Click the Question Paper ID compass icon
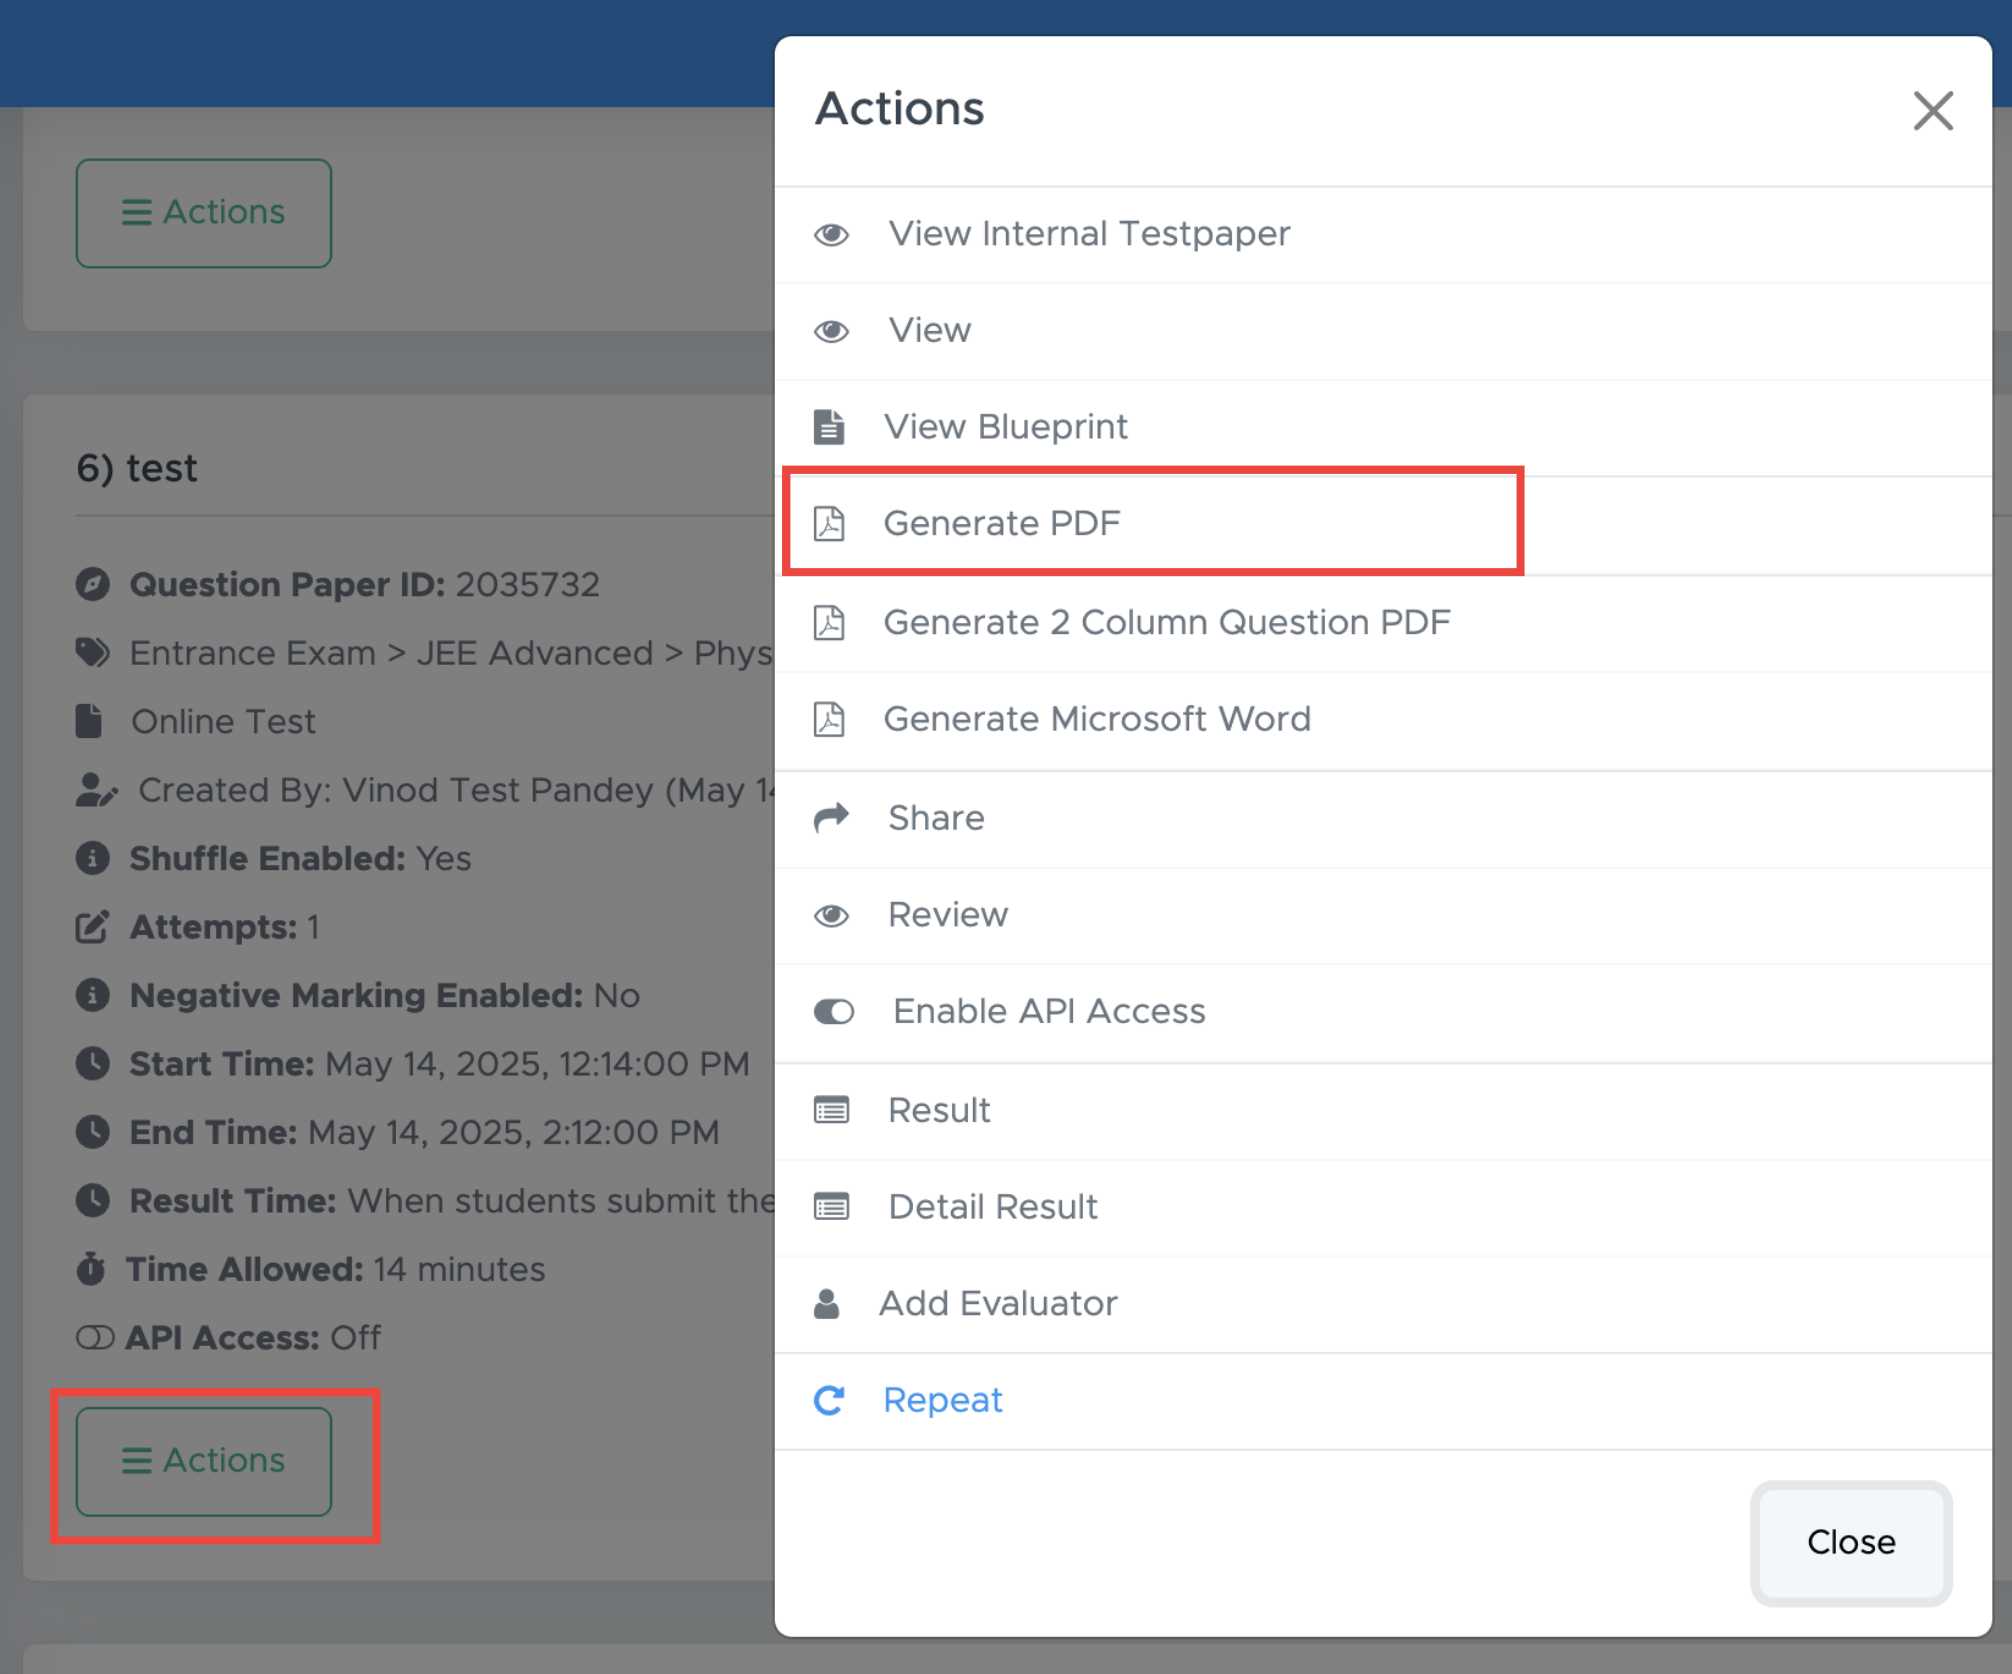Image resolution: width=2012 pixels, height=1674 pixels. [93, 584]
